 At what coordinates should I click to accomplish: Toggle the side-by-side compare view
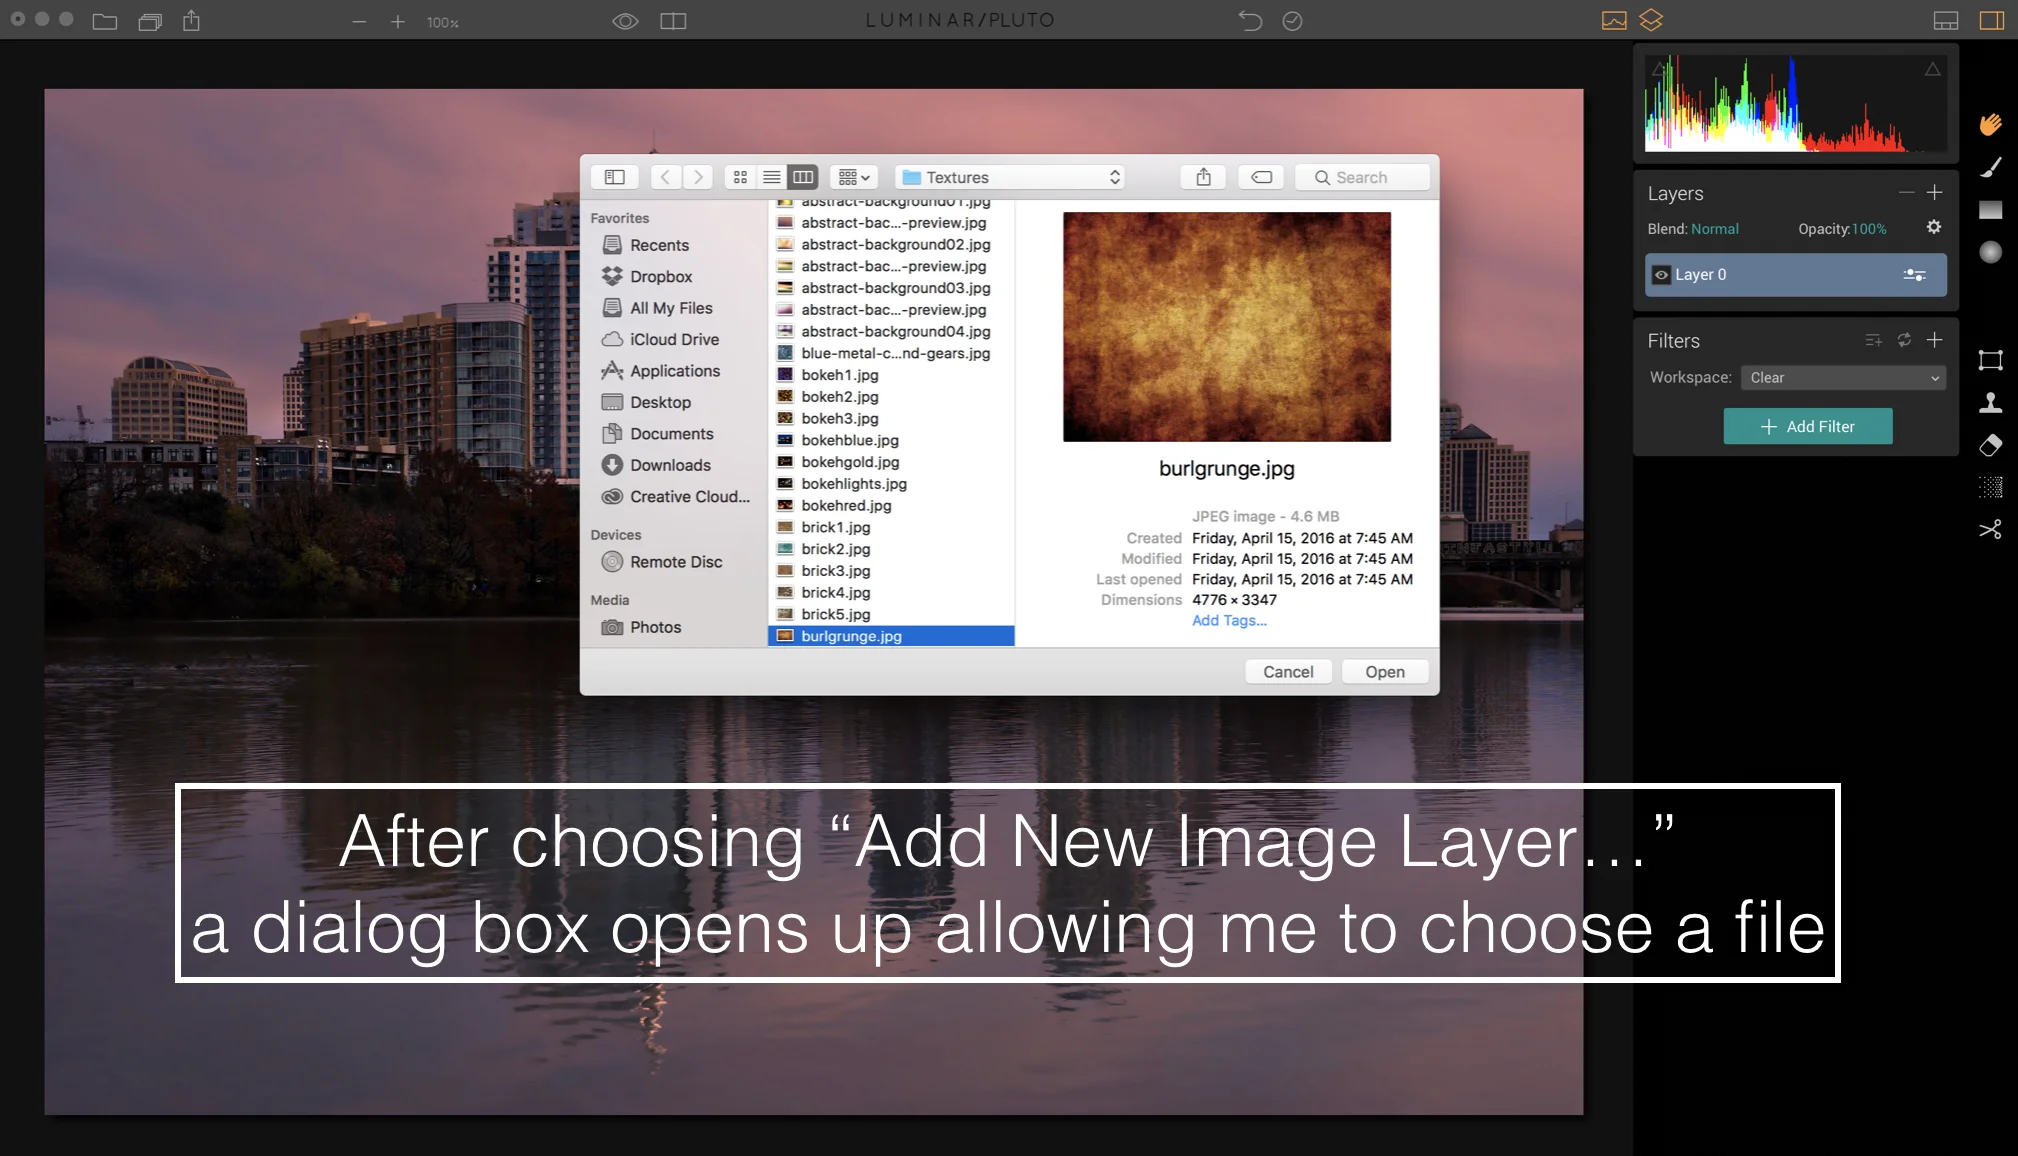tap(673, 21)
